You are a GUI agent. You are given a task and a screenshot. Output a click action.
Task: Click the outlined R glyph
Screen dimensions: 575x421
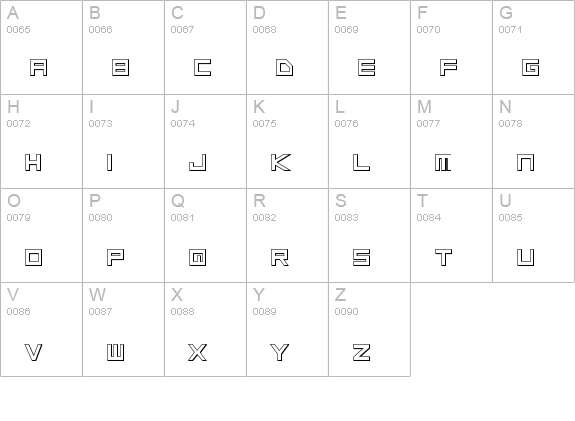click(x=280, y=257)
